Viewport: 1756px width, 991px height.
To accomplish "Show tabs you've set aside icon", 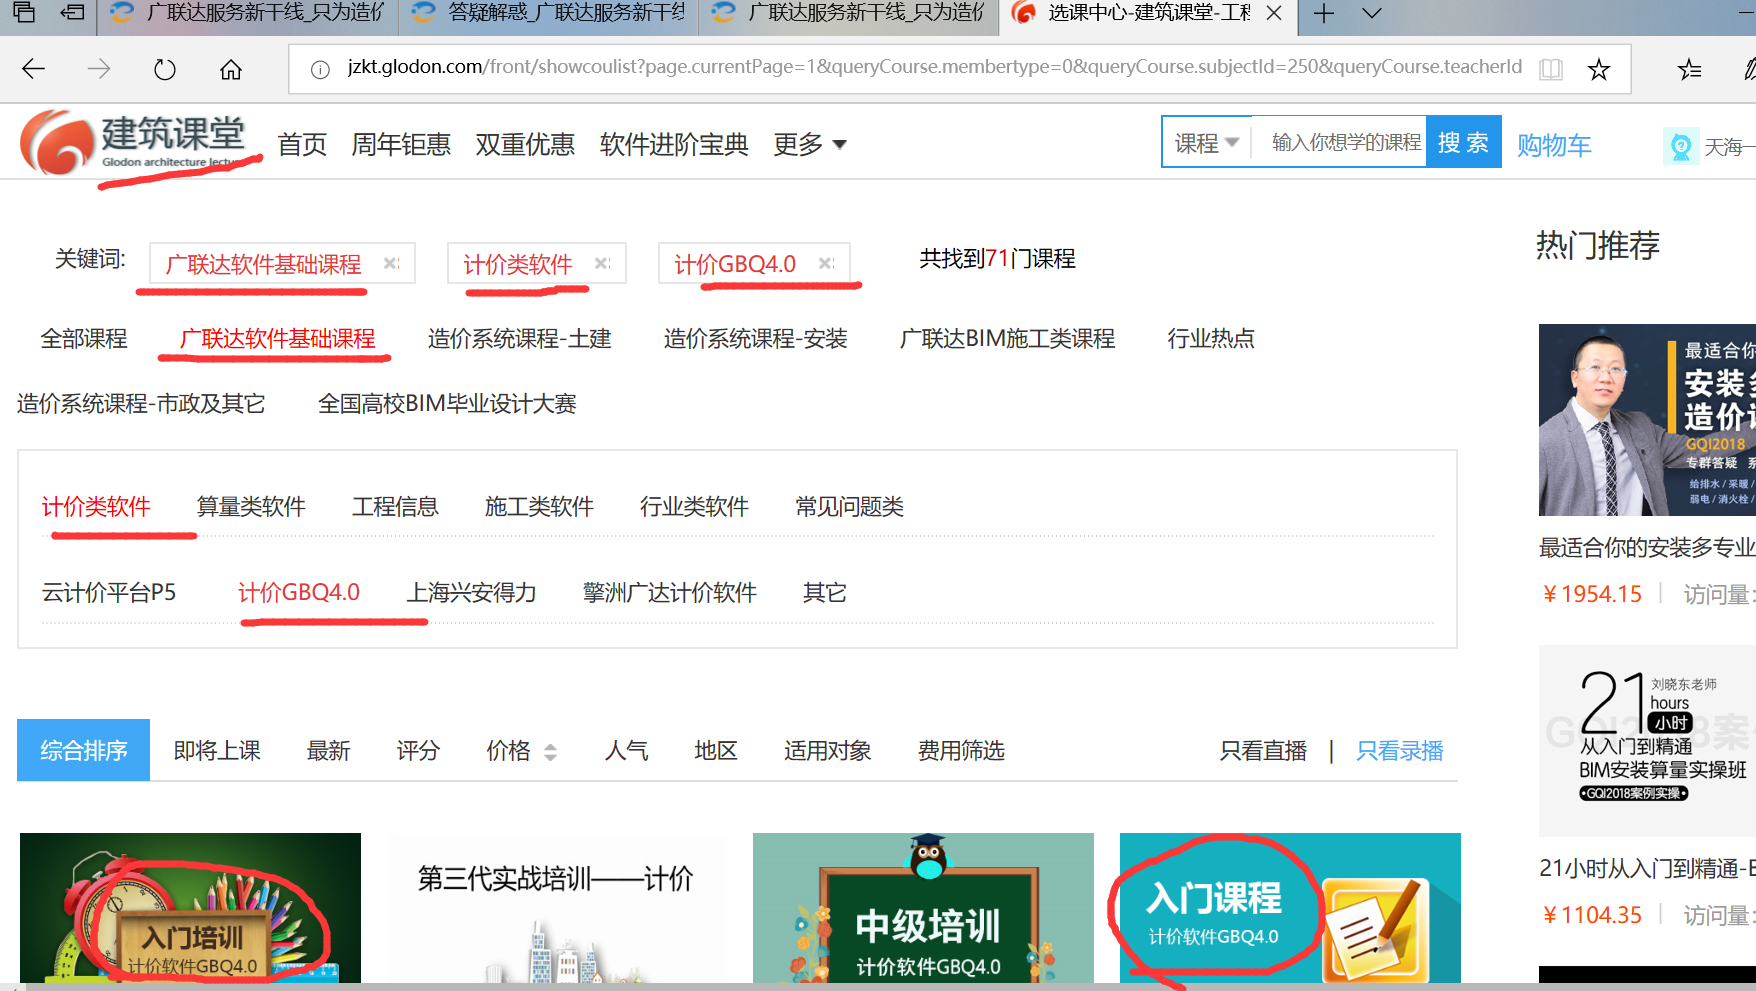I will (x=23, y=13).
